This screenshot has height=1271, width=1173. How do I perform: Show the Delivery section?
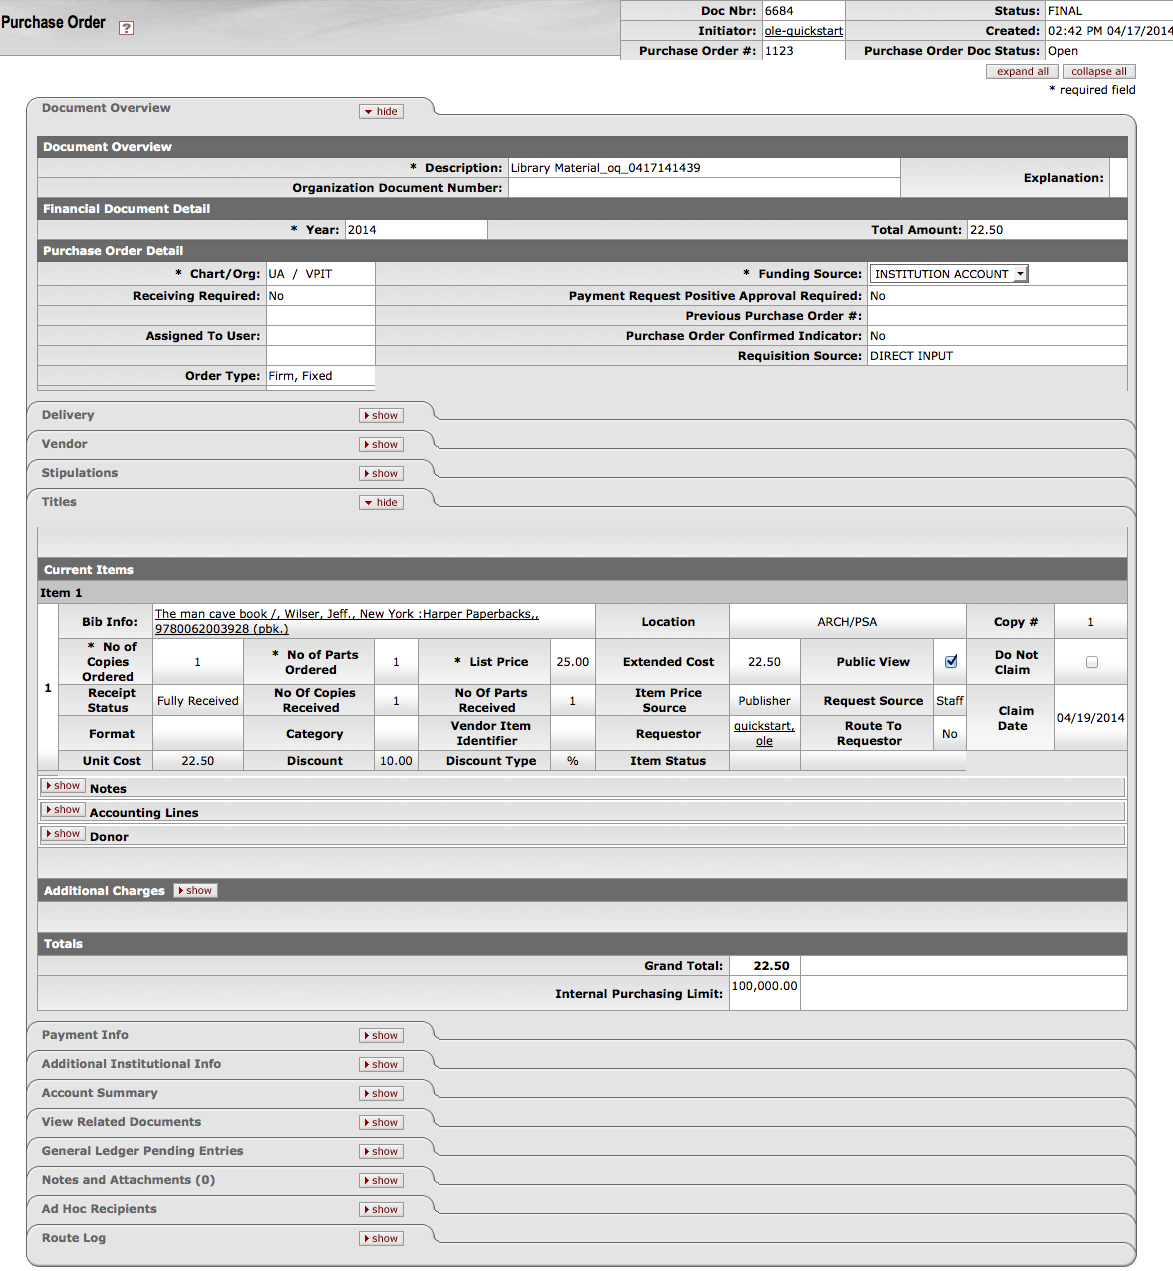click(x=381, y=415)
